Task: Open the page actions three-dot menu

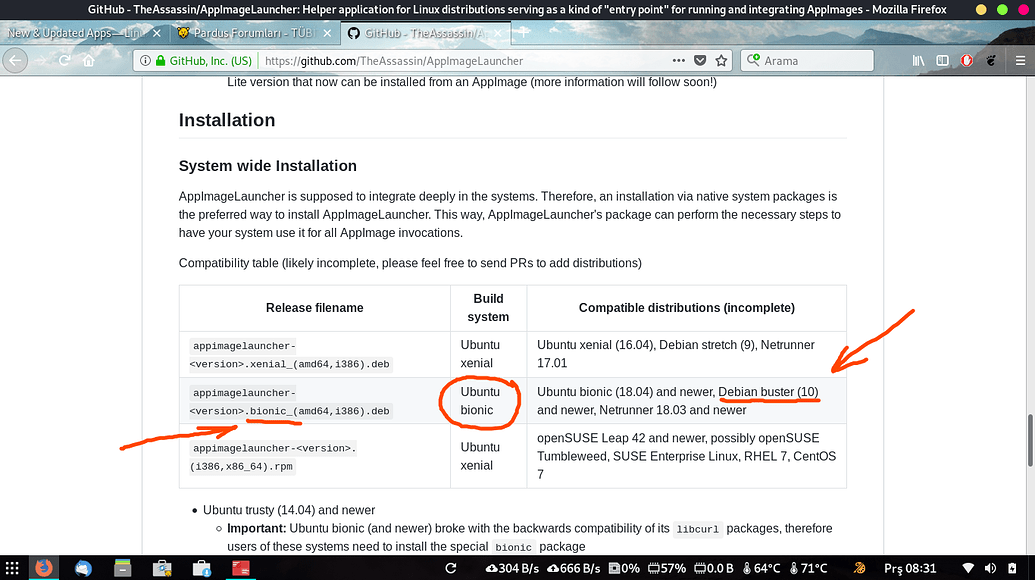Action: (677, 60)
